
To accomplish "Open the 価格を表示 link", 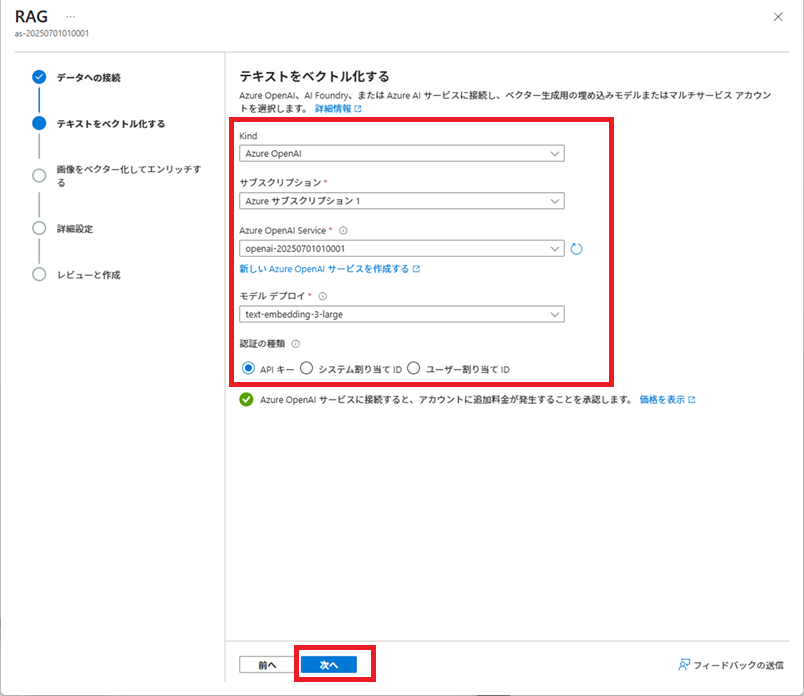I will [667, 400].
